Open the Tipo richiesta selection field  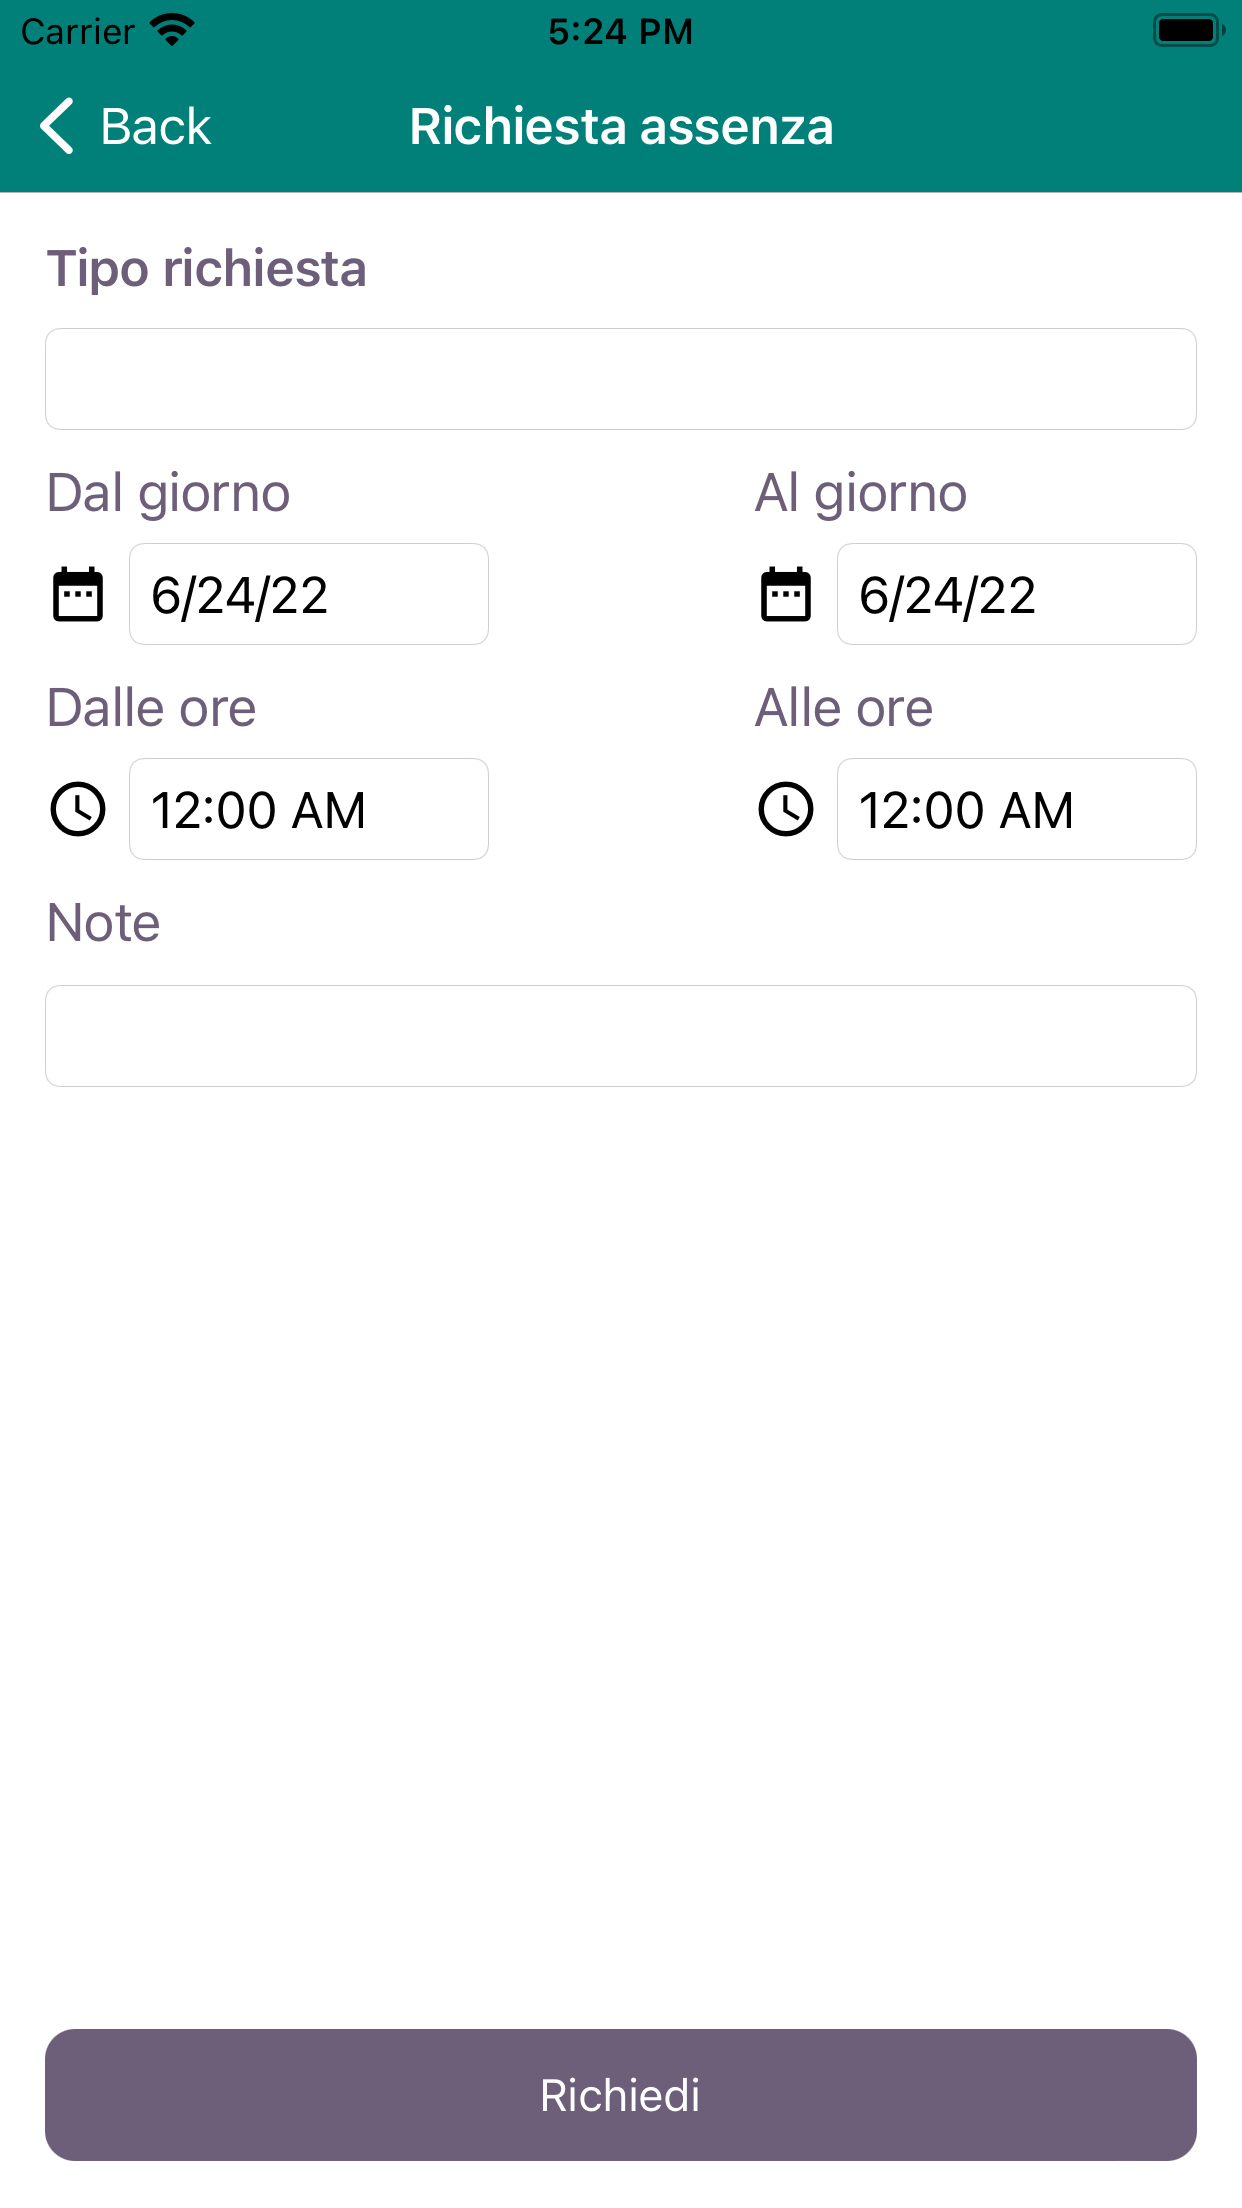(x=621, y=379)
